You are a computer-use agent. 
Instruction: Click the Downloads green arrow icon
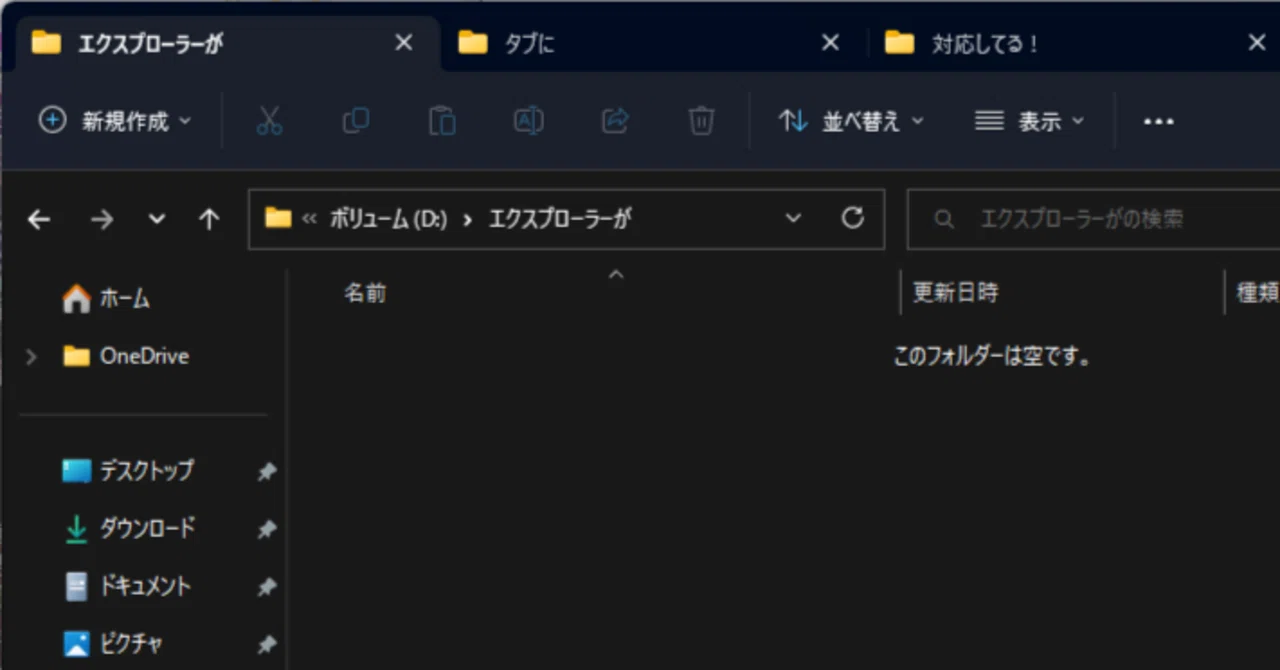76,529
